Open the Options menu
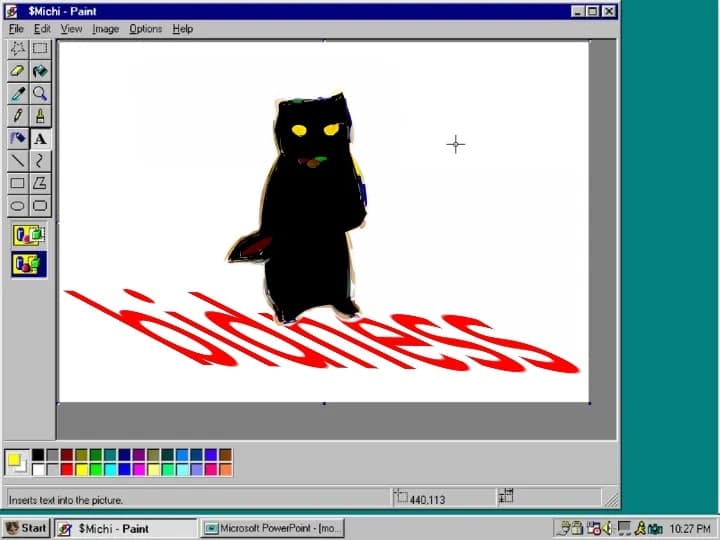Image resolution: width=720 pixels, height=540 pixels. coord(145,28)
